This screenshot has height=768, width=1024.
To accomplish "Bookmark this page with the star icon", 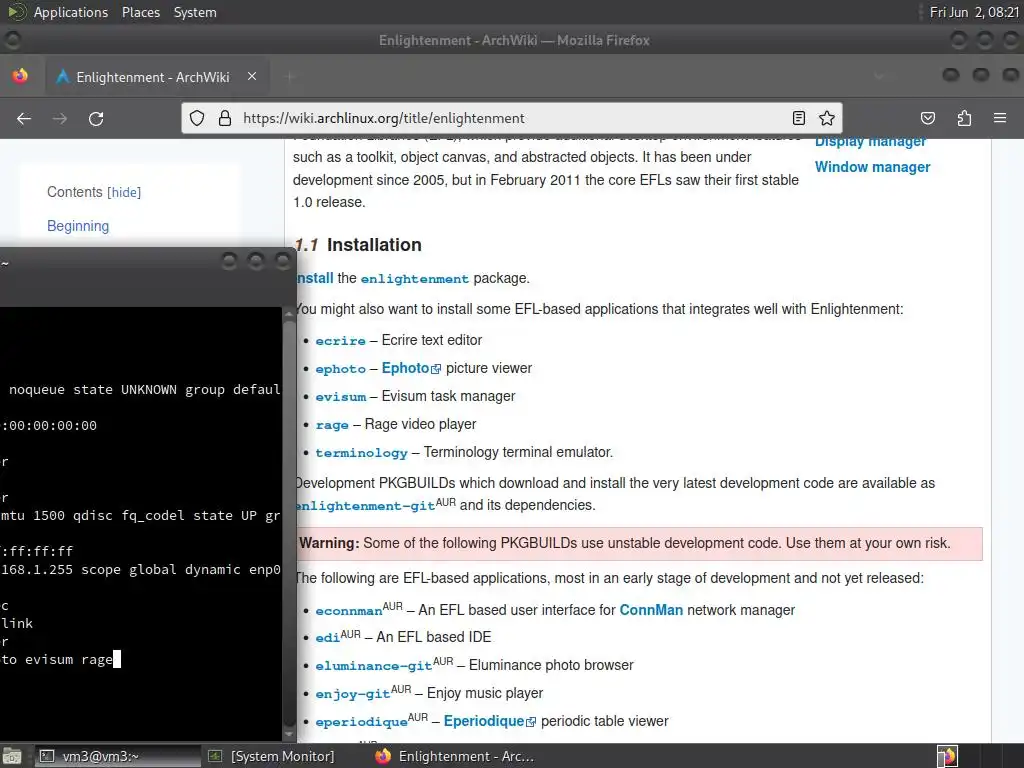I will 827,118.
